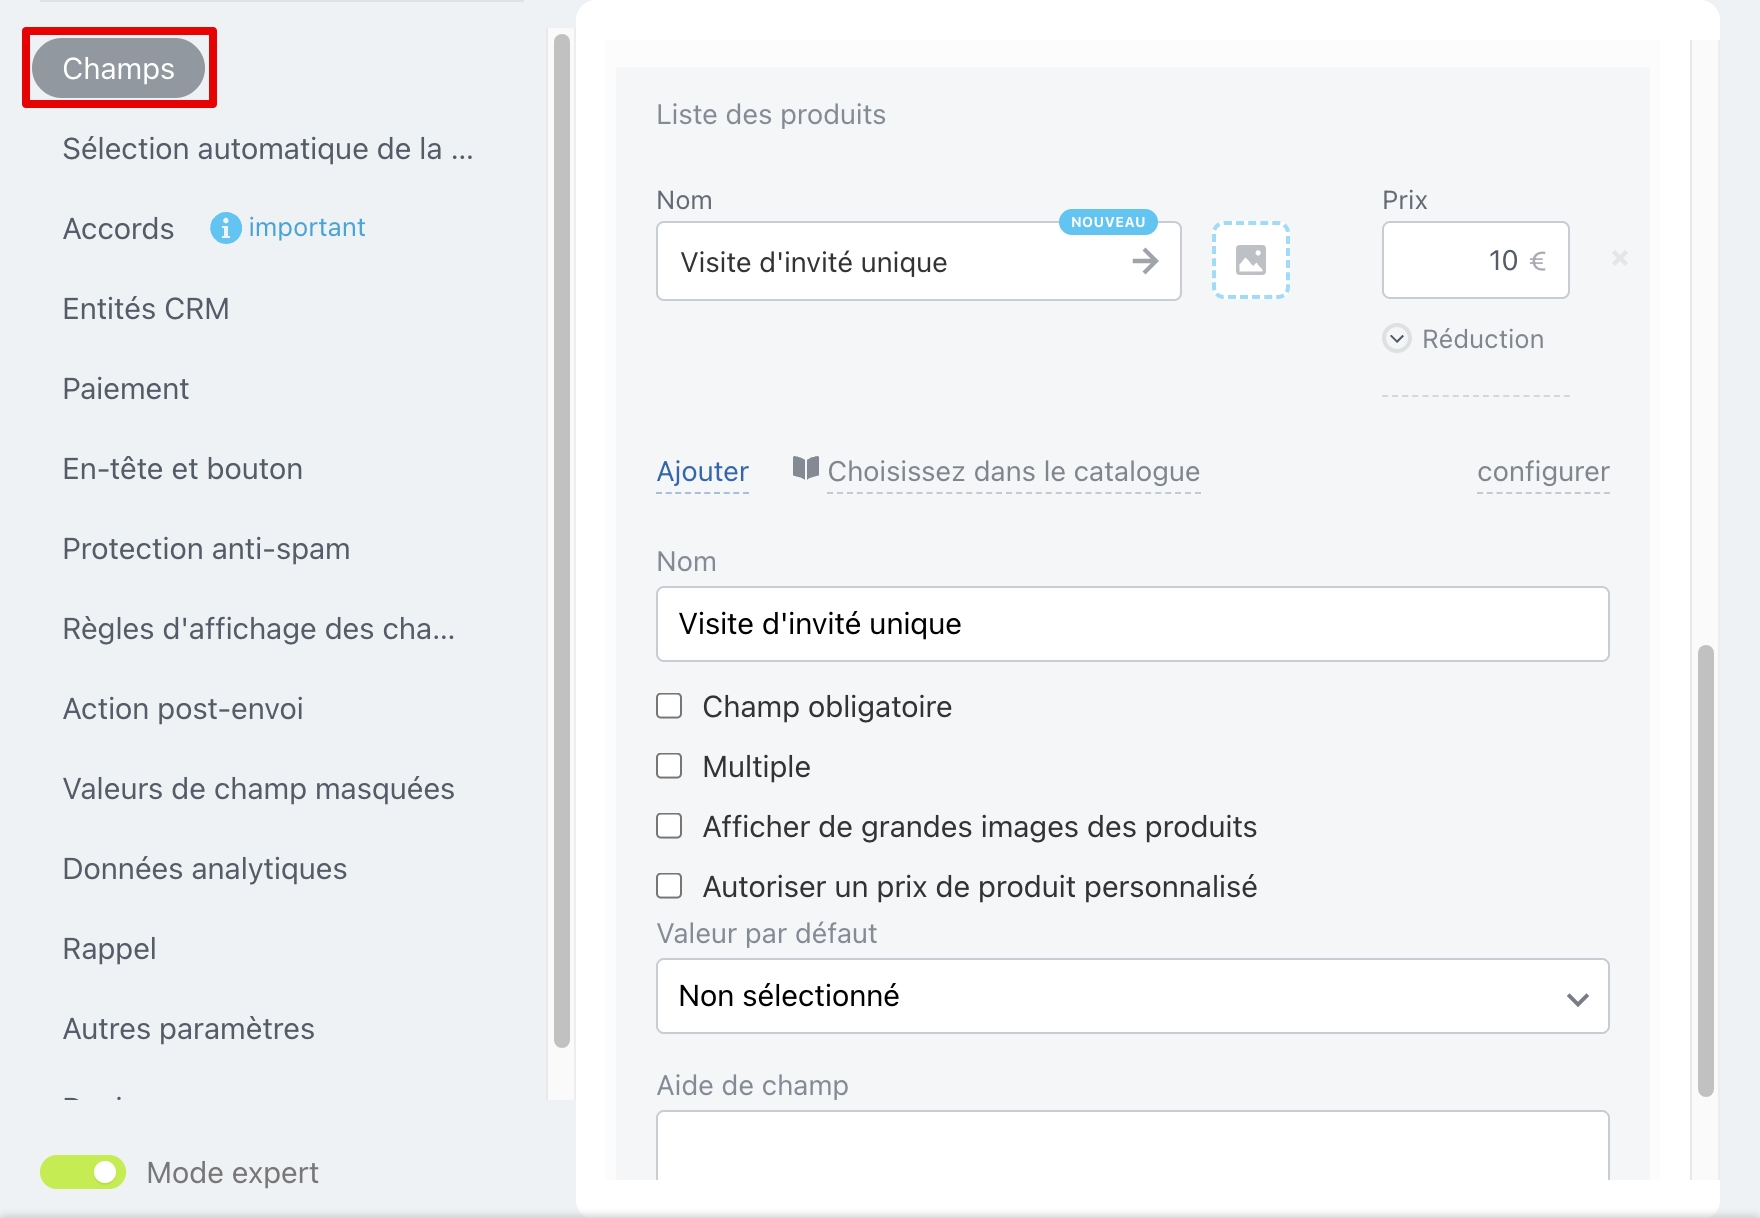Check Autoriser un prix de produit personnalisé
The width and height of the screenshot is (1760, 1218).
coord(669,886)
